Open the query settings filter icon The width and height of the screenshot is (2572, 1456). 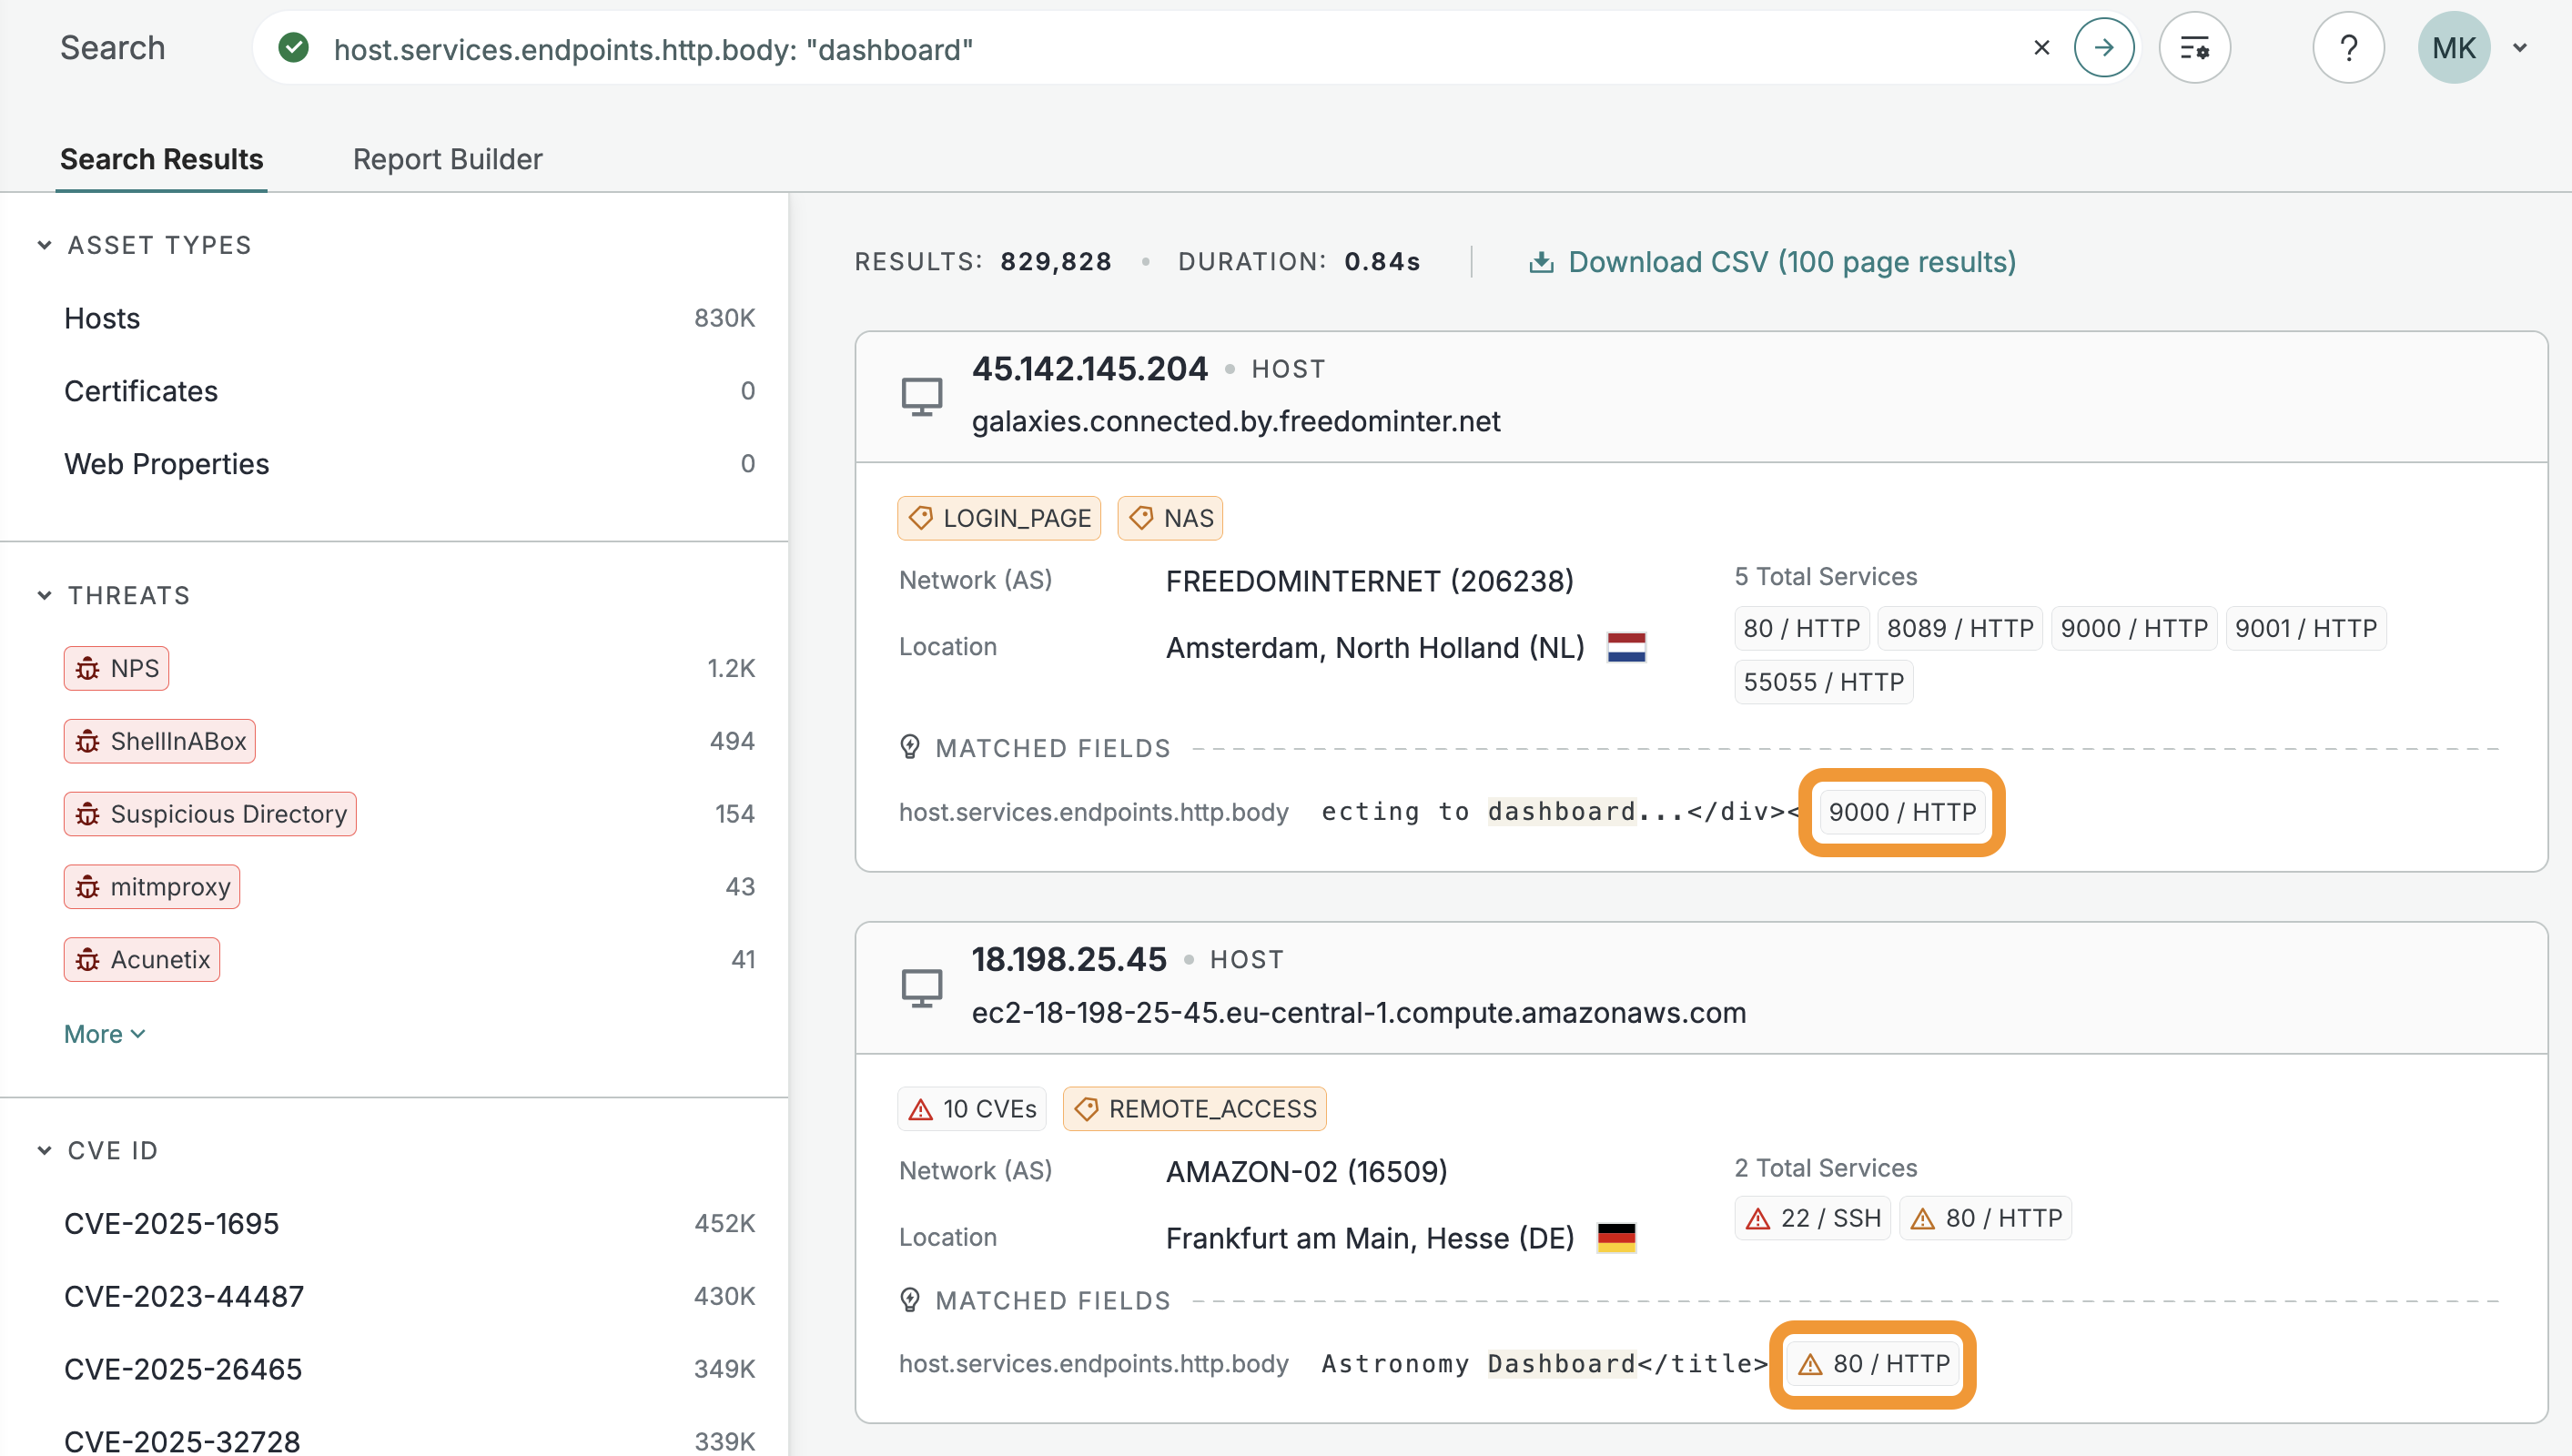click(x=2194, y=48)
